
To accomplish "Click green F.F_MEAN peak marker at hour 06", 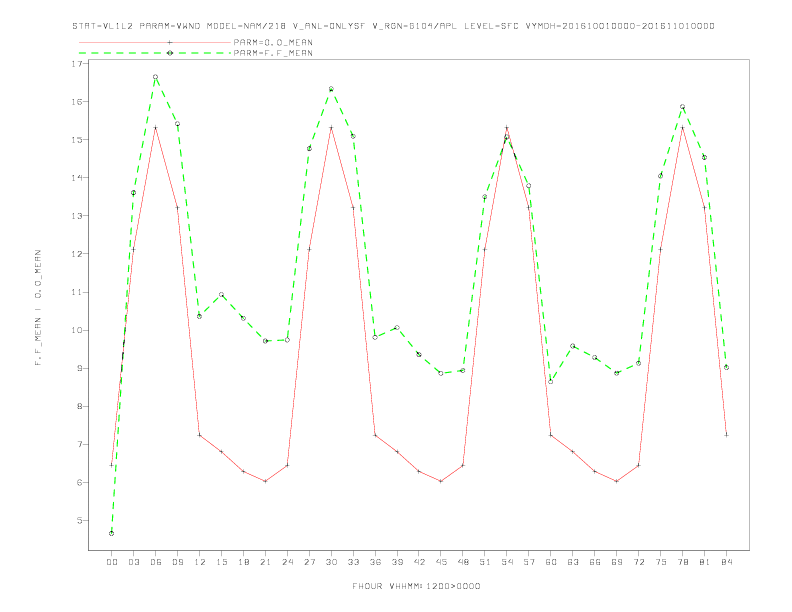I will click(x=156, y=77).
